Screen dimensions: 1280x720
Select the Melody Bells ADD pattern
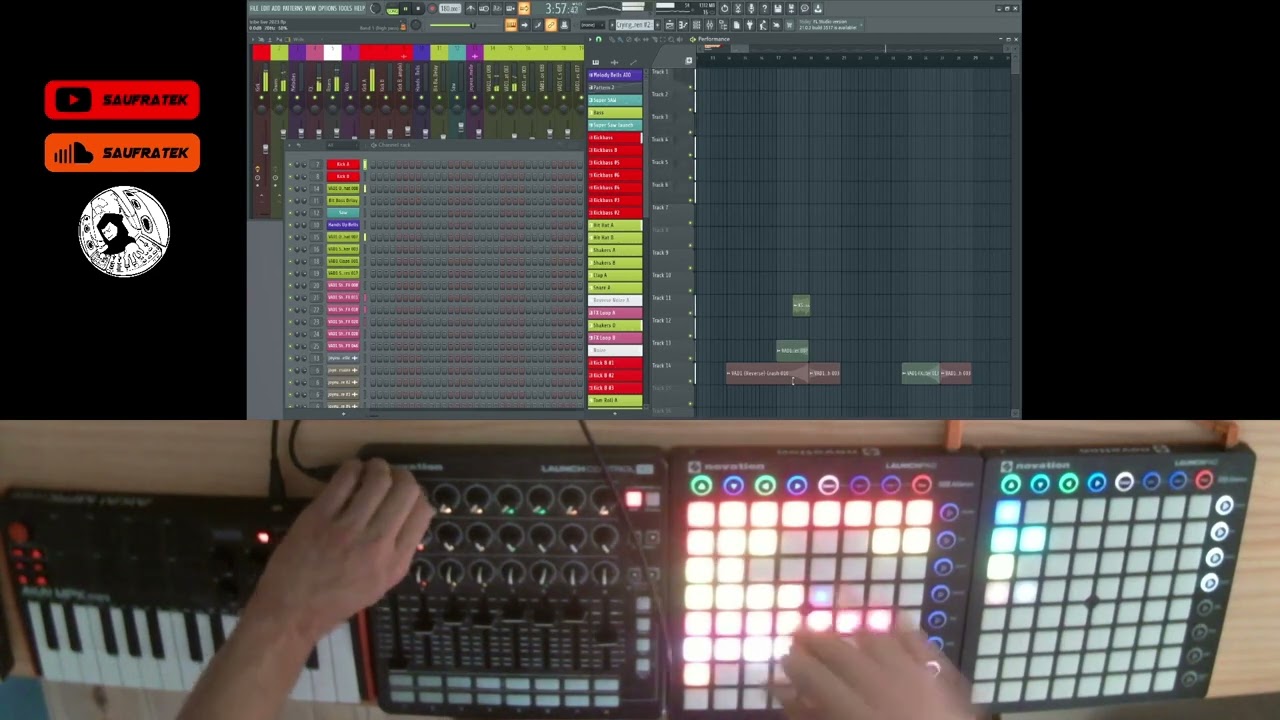615,75
